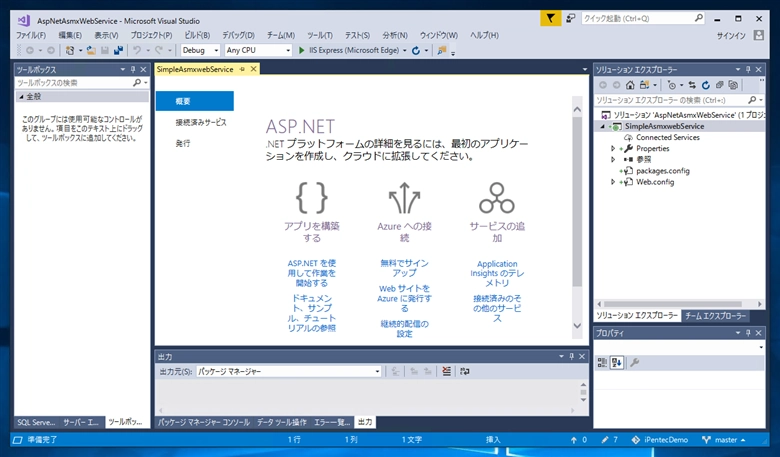
Task: Toggle word wrap icon in output panel
Action: (x=465, y=371)
